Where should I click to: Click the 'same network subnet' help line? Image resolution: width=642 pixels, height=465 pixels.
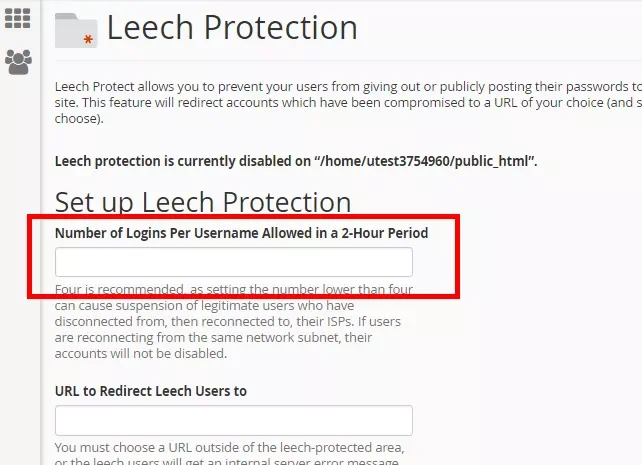pos(213,337)
